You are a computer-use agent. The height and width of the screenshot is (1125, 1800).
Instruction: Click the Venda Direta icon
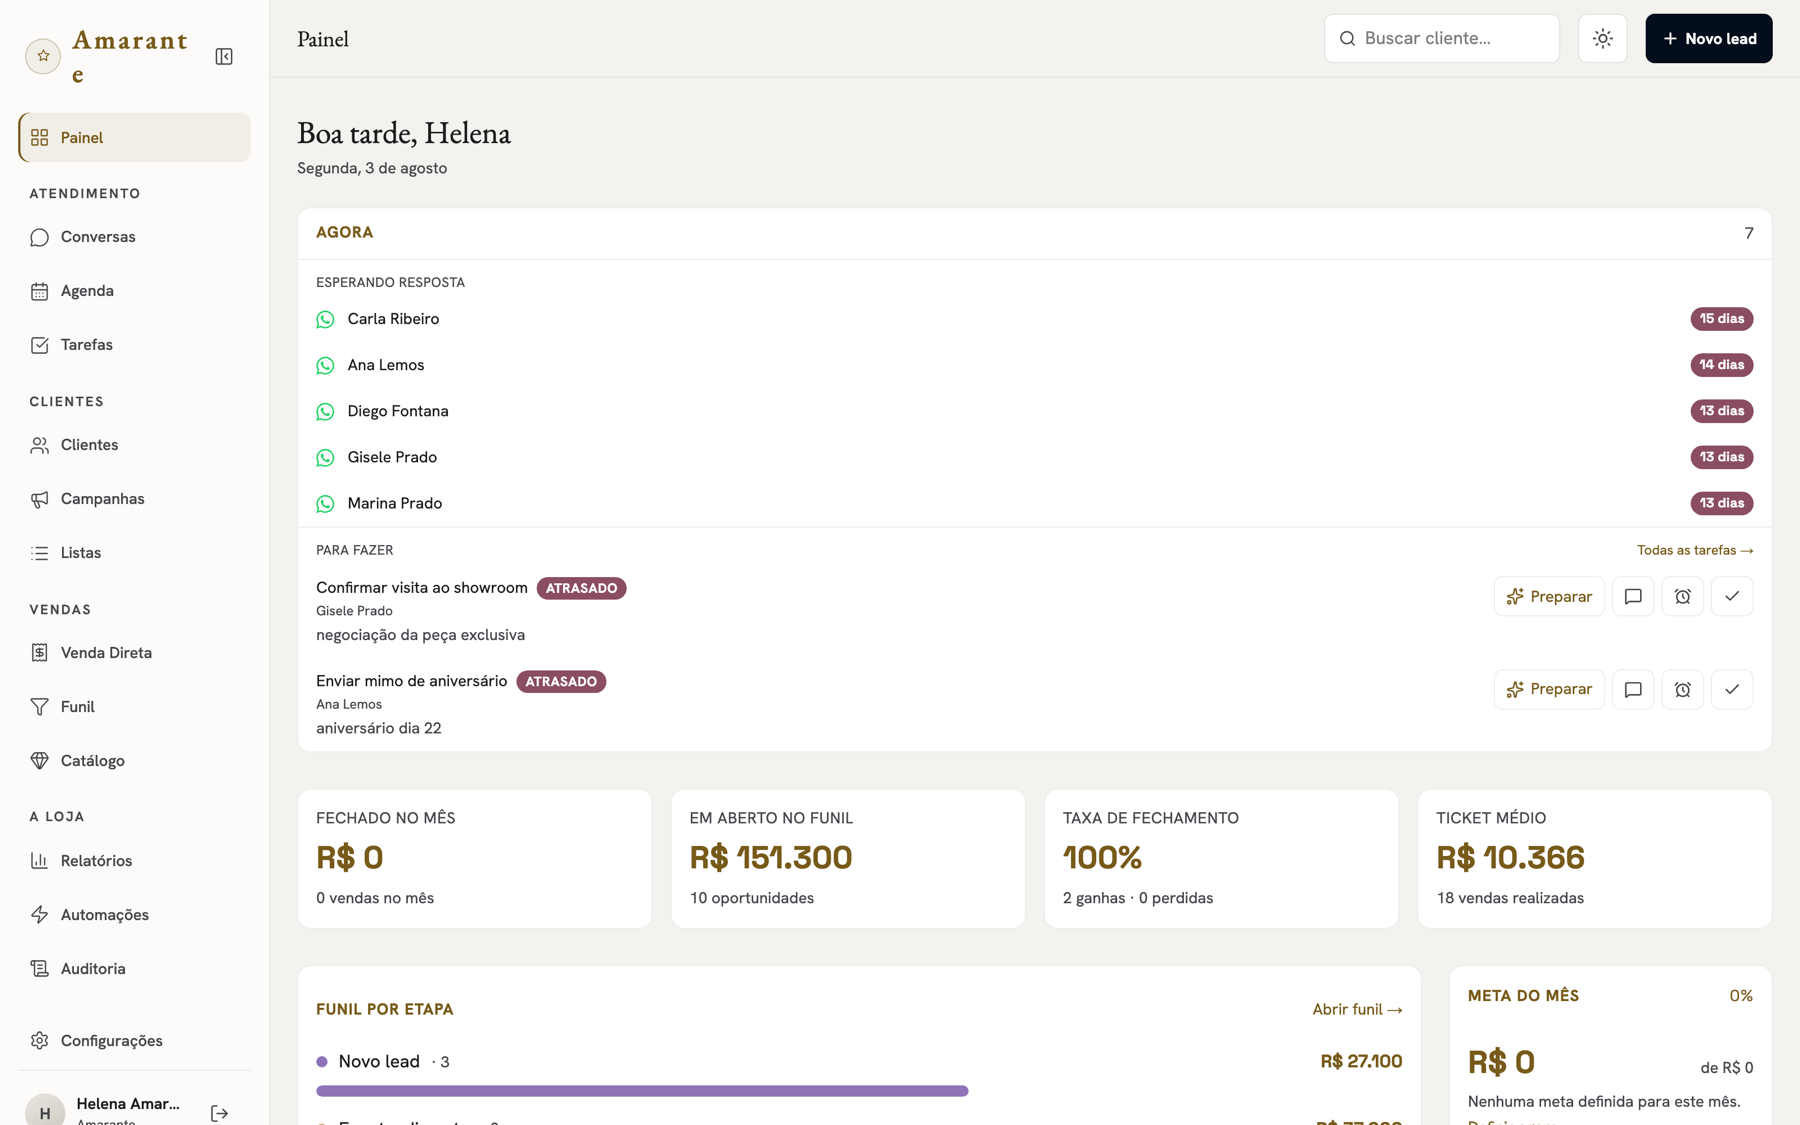(40, 653)
